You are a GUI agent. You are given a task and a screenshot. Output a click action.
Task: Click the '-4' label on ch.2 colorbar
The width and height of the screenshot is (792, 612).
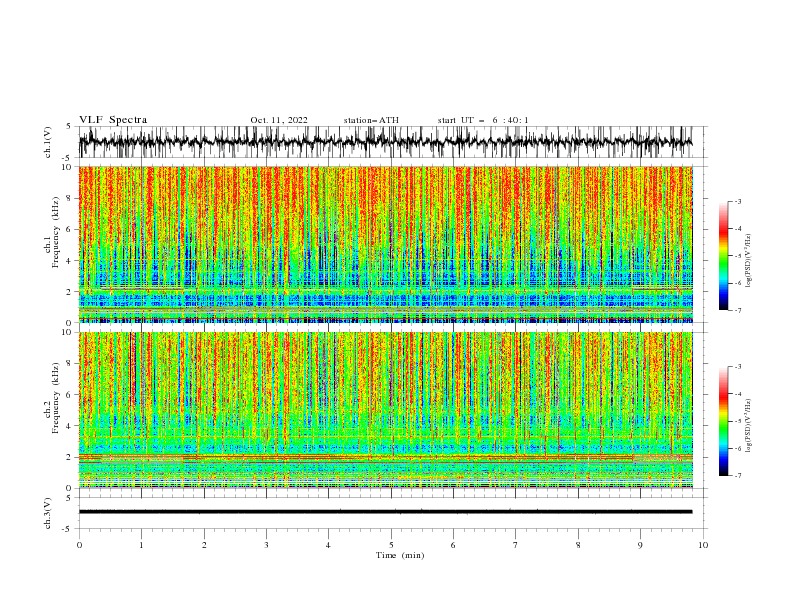click(738, 394)
